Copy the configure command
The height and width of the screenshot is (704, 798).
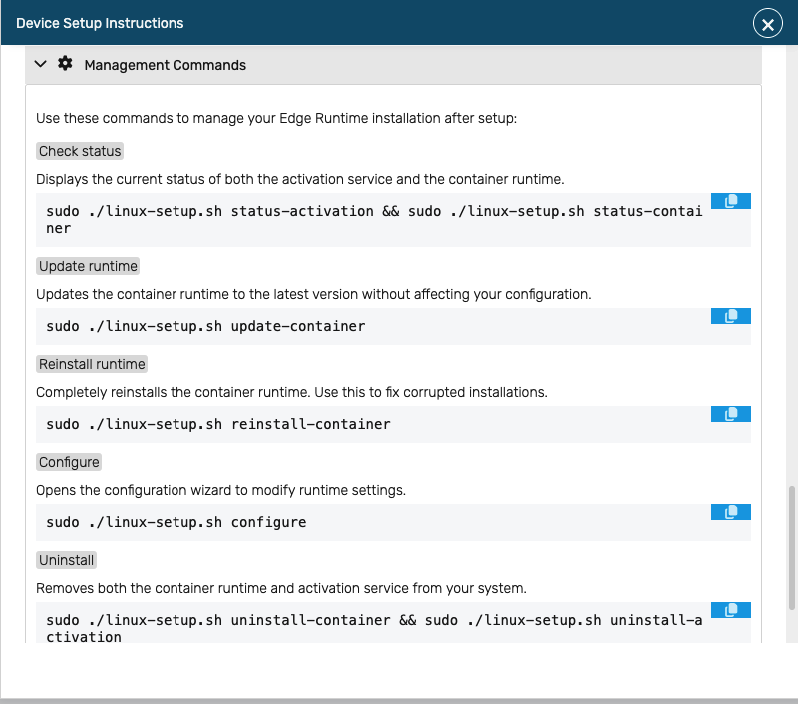[730, 512]
